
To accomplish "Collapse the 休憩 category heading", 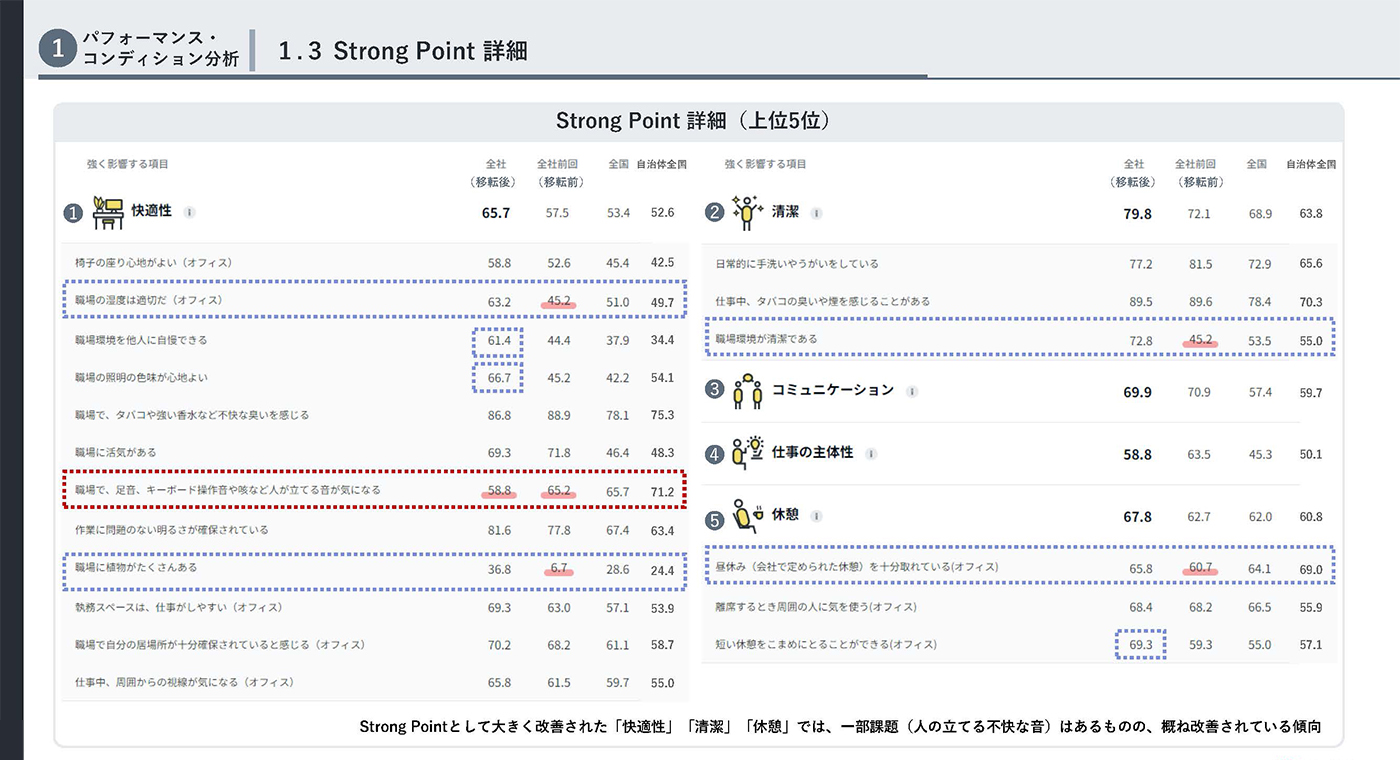I will click(1018, 517).
